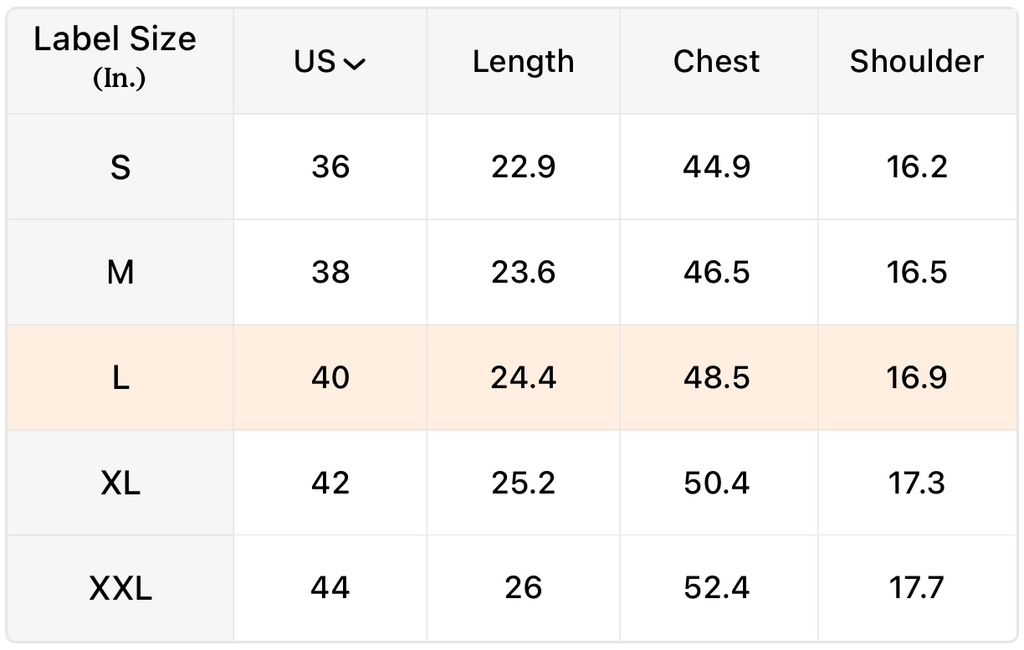Click the Length column header

(523, 62)
